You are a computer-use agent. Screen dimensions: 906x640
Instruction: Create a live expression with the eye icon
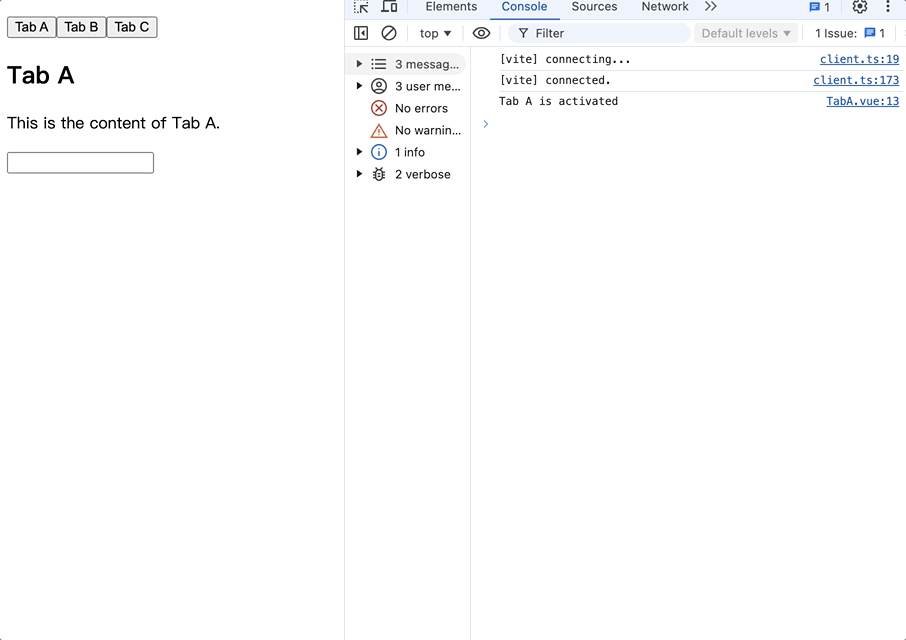click(x=481, y=34)
